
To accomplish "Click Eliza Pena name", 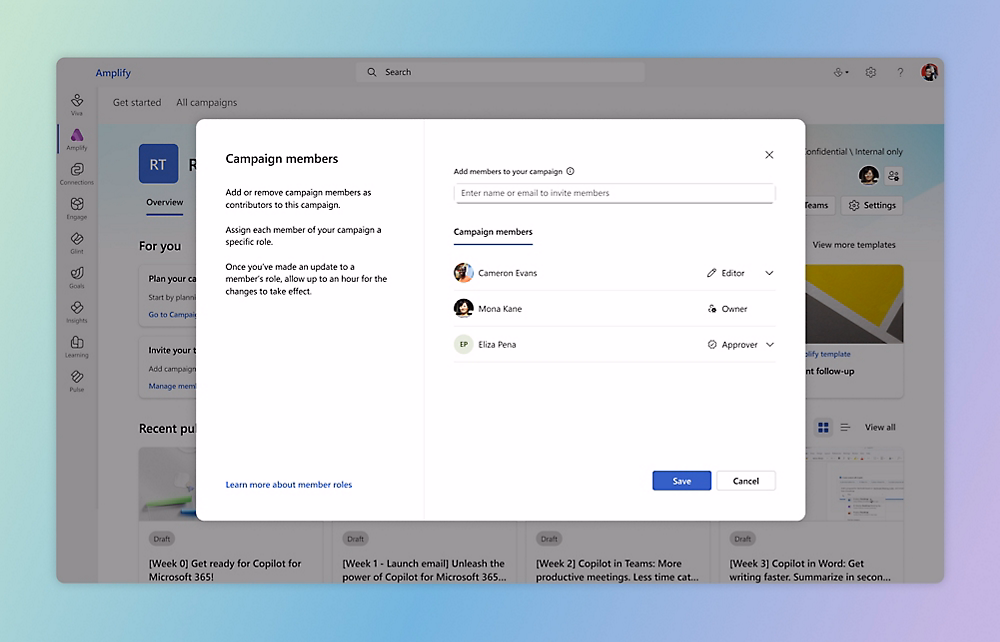I will pos(497,344).
